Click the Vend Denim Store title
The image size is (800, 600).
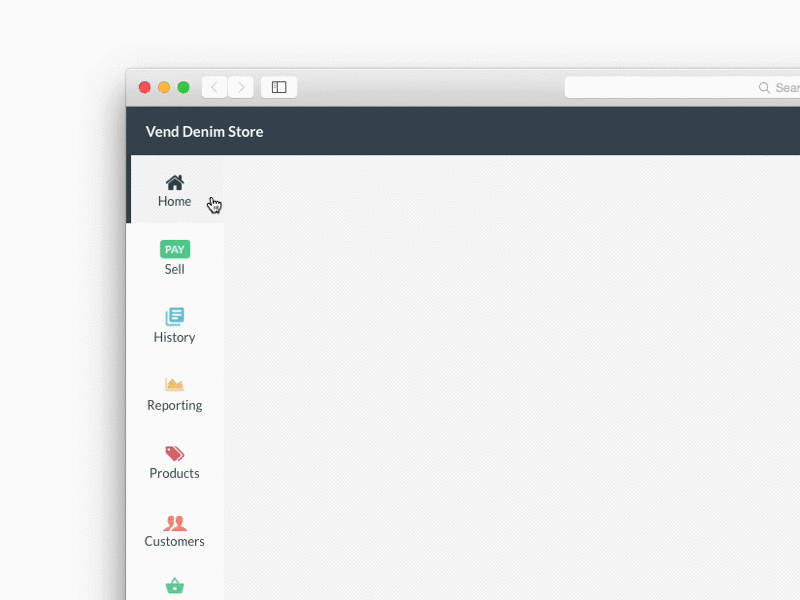click(204, 131)
